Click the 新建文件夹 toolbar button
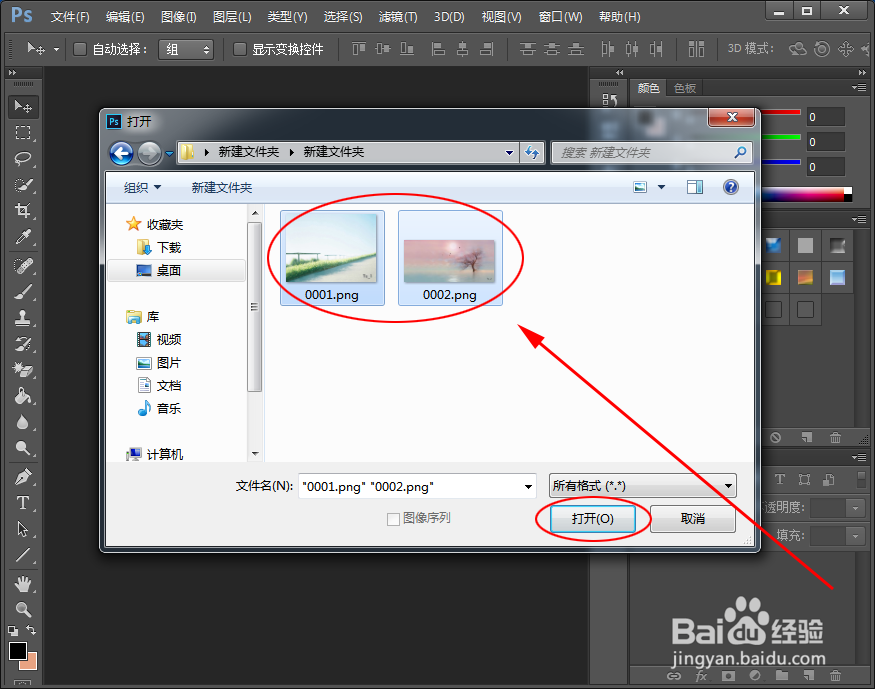The height and width of the screenshot is (689, 875). (222, 187)
